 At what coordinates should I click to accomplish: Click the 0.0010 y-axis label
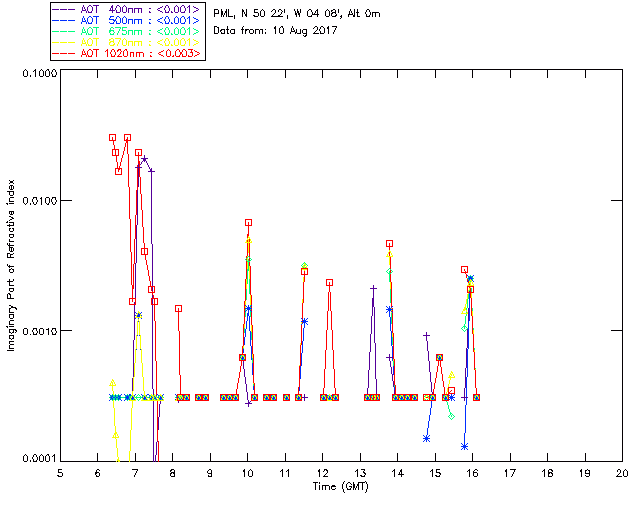tap(39, 331)
